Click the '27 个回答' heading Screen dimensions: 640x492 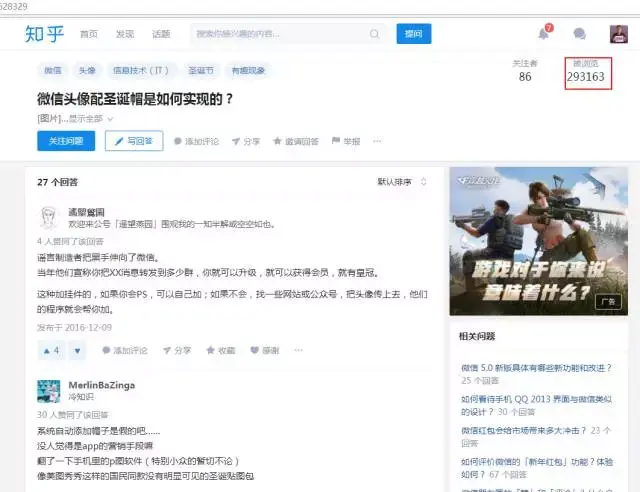[x=58, y=182]
